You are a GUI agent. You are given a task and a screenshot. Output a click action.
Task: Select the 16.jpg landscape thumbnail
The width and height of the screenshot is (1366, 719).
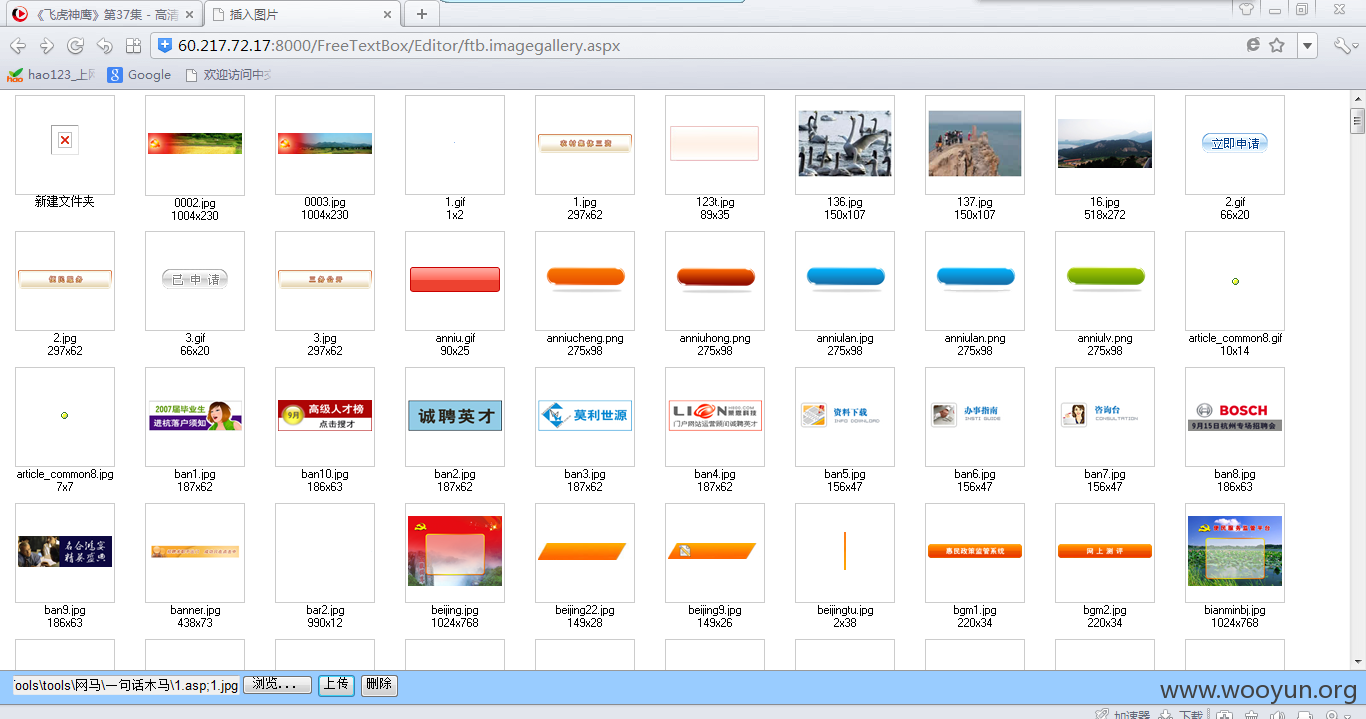(x=1105, y=143)
